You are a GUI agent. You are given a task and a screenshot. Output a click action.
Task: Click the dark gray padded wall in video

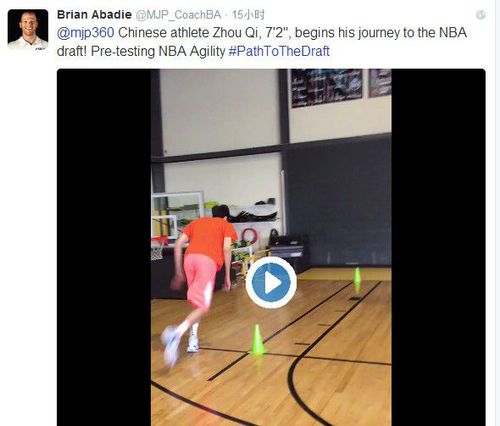[338, 203]
